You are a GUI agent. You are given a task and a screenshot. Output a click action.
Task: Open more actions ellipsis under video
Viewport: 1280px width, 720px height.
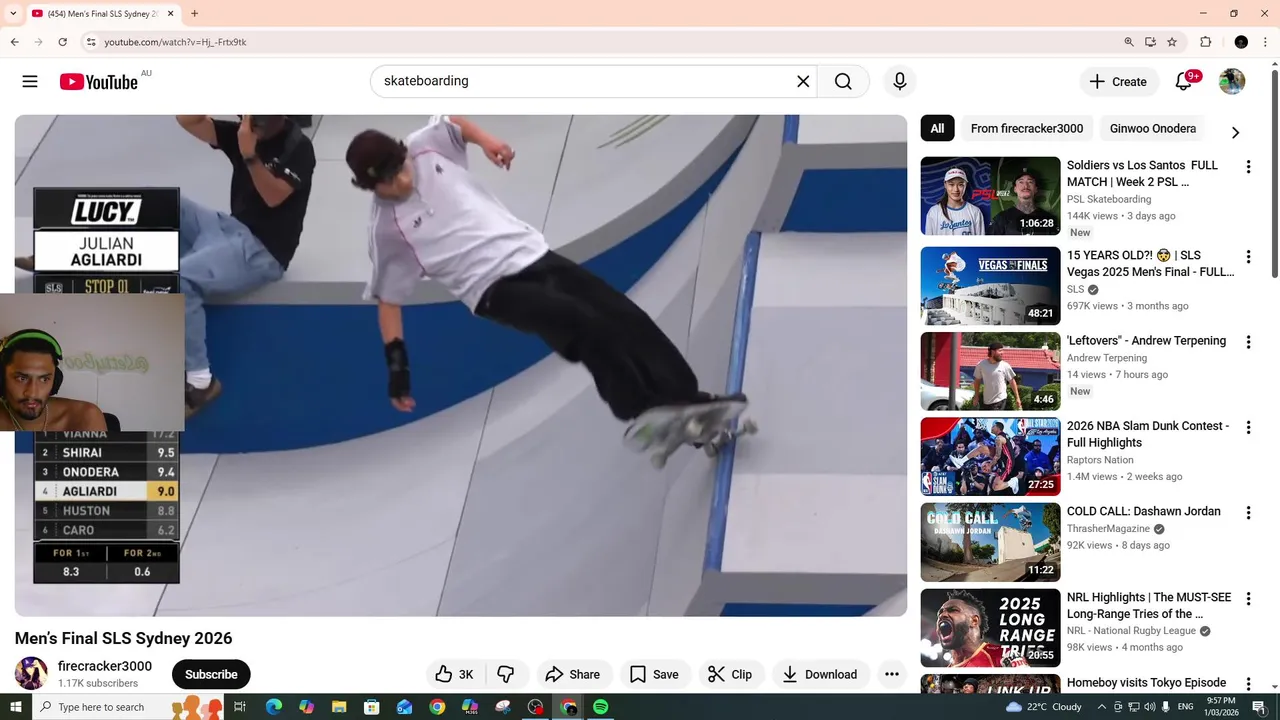pos(892,674)
